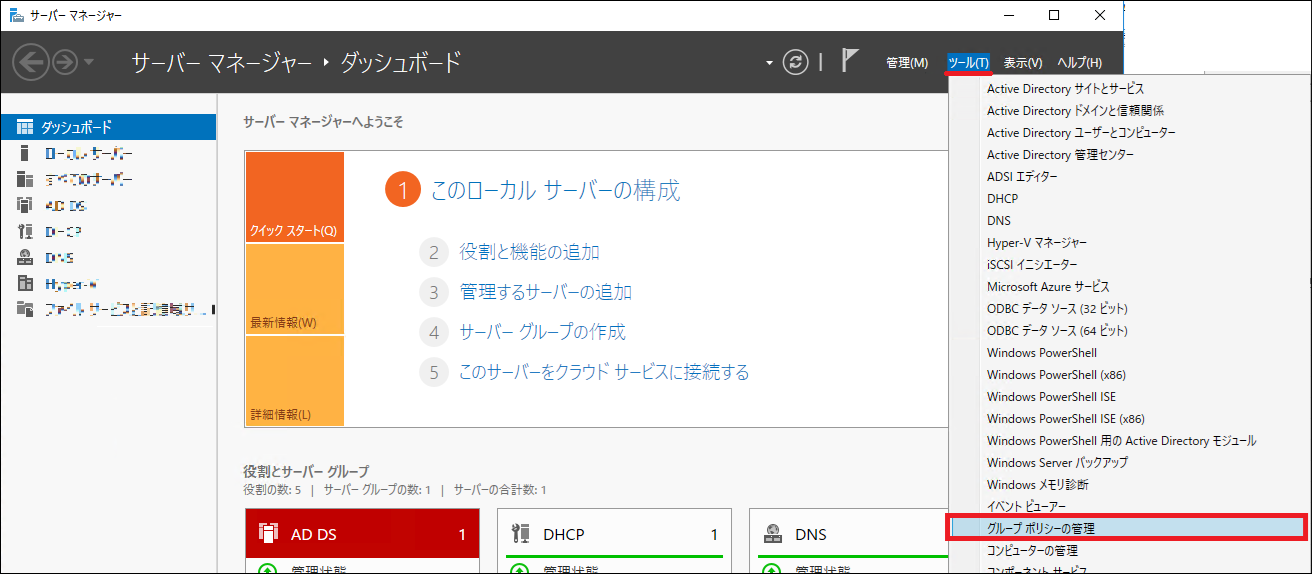This screenshot has height=574, width=1312.
Task: Open Hyper-V マネージャー from the menu
Action: pyautogui.click(x=1036, y=242)
